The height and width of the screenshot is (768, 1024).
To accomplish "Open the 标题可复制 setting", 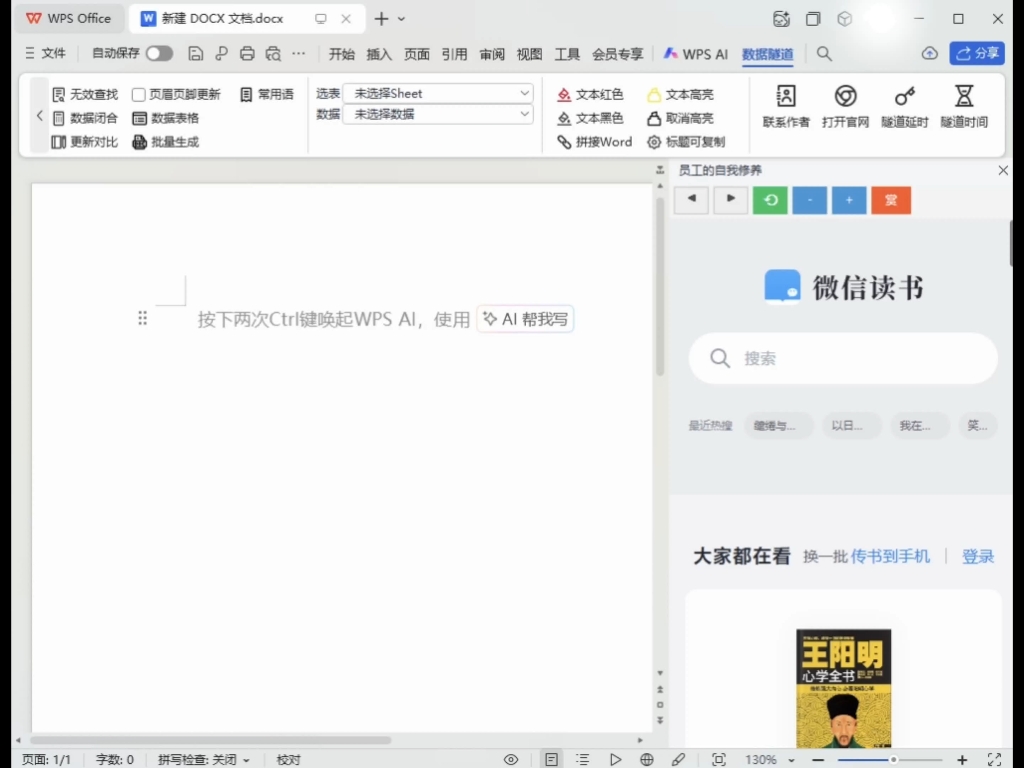I will pos(686,142).
